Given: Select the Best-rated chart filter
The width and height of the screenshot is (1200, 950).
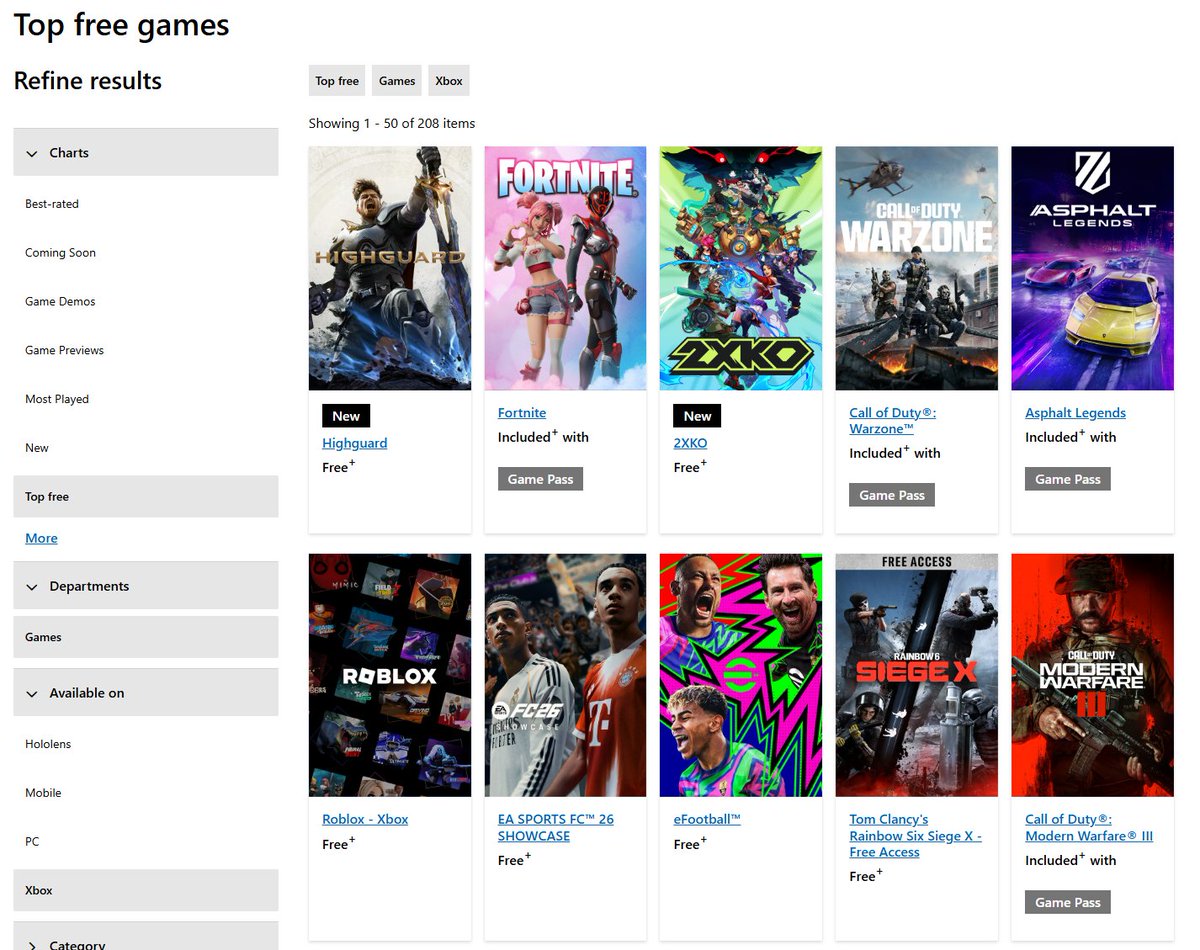Looking at the screenshot, I should coord(52,204).
